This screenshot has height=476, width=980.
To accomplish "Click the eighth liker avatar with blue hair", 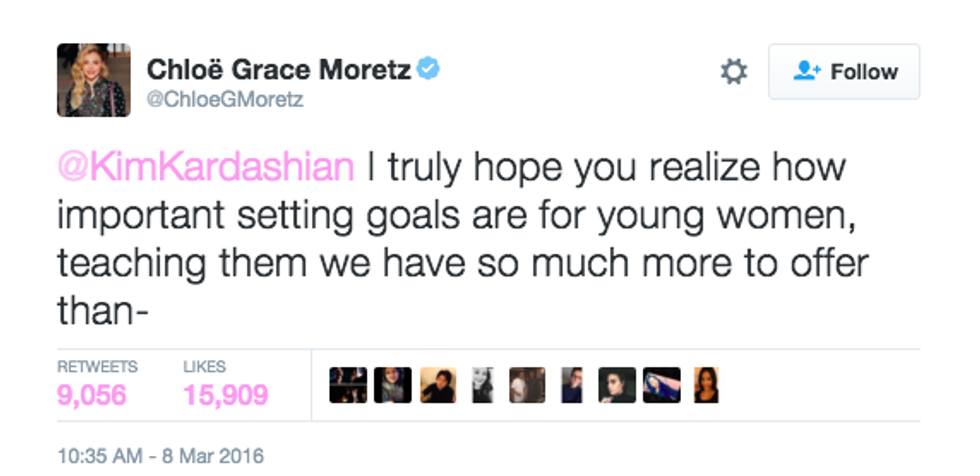I will click(661, 385).
